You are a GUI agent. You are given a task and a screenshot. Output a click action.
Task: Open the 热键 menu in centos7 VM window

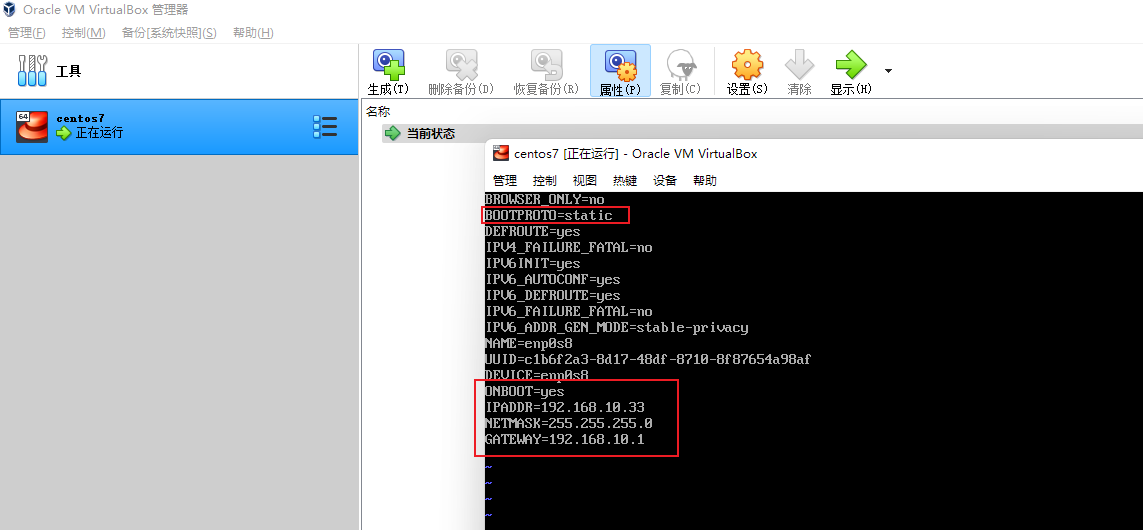625,181
